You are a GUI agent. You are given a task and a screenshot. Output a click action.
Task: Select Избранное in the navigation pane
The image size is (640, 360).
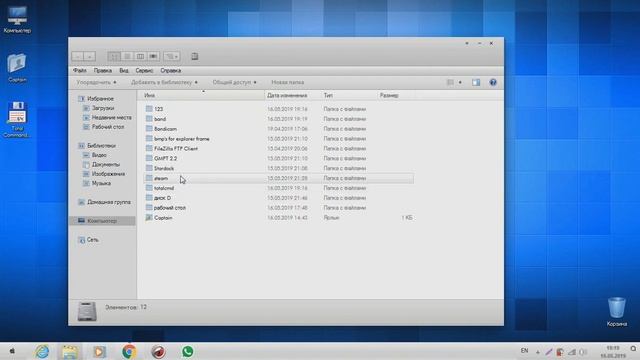(x=100, y=99)
